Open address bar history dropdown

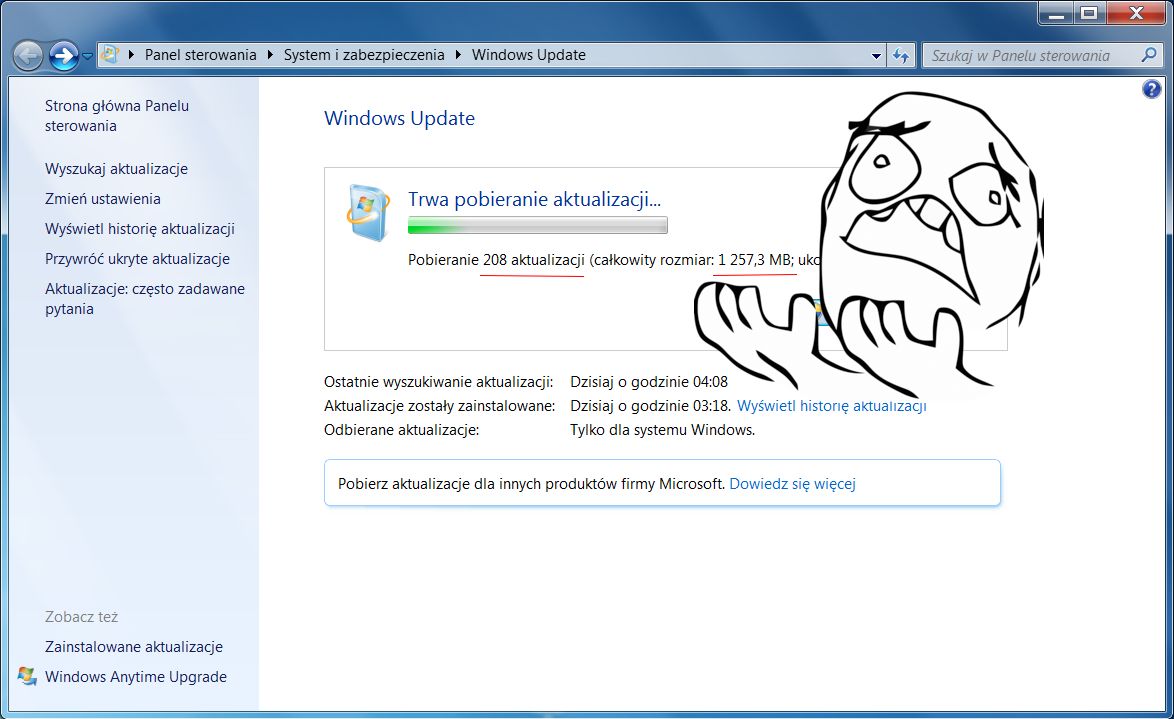pyautogui.click(x=876, y=55)
